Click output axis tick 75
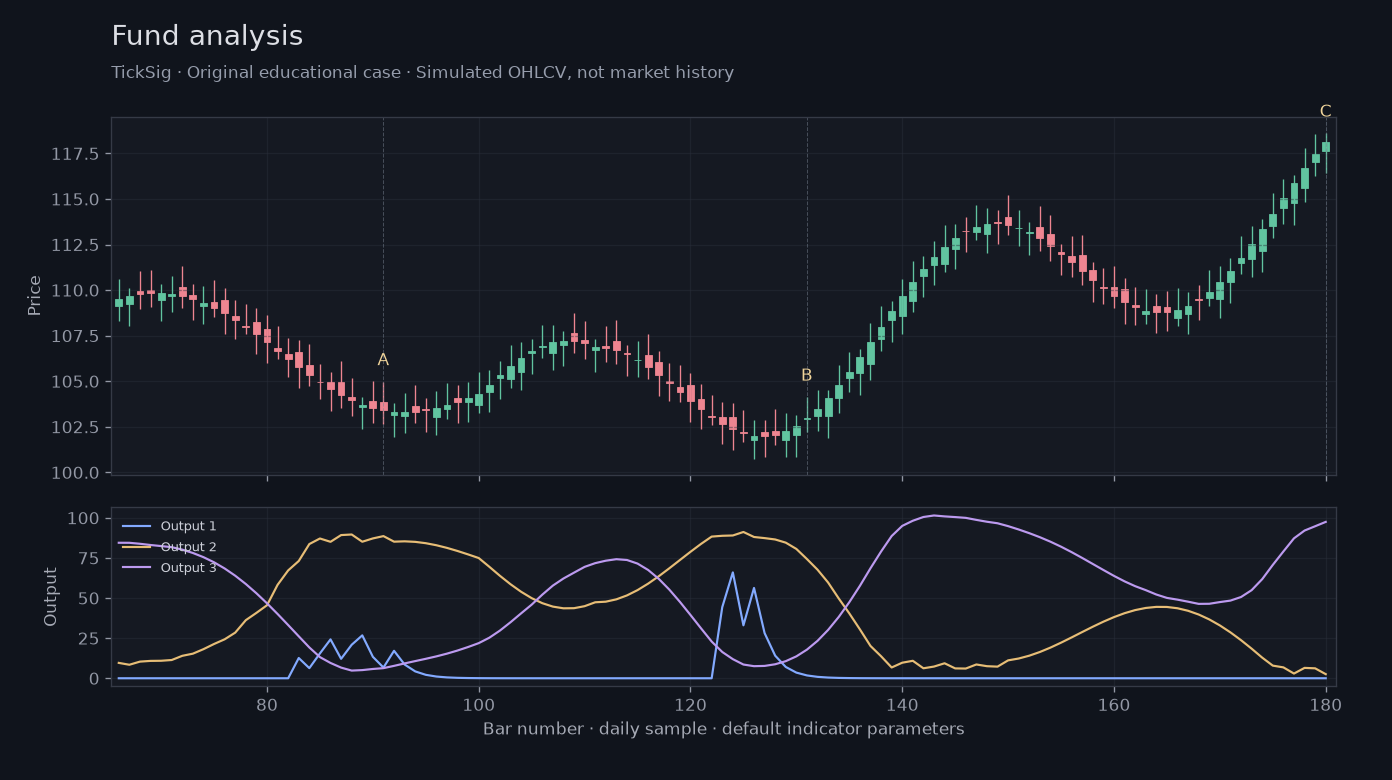Screen dimensions: 1392x780 pos(88,558)
